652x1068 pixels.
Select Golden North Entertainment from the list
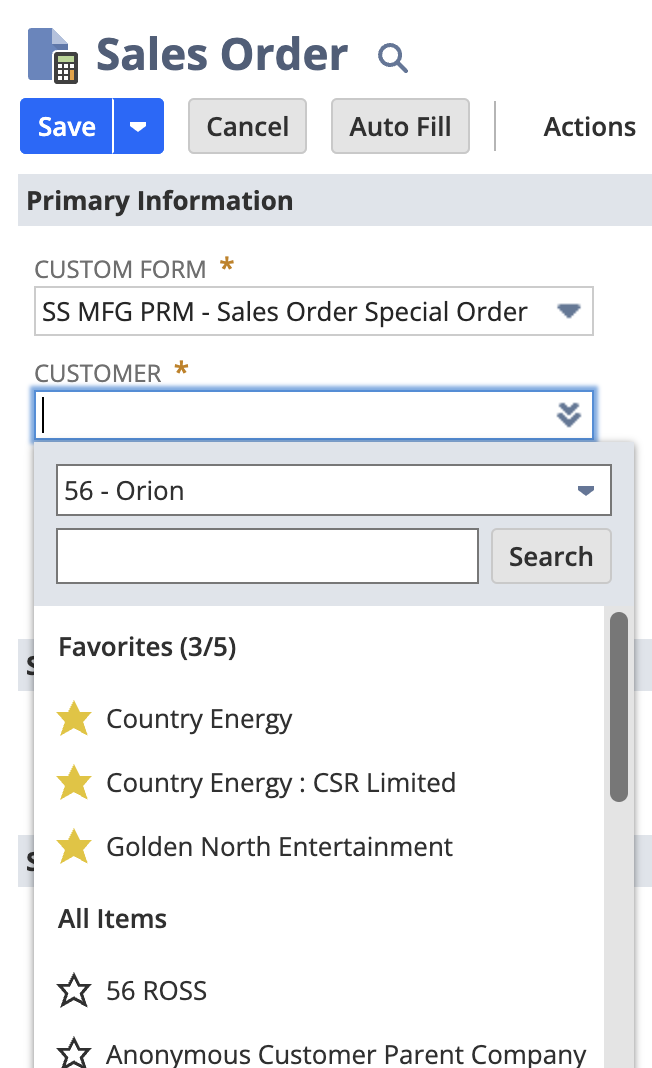(x=279, y=847)
